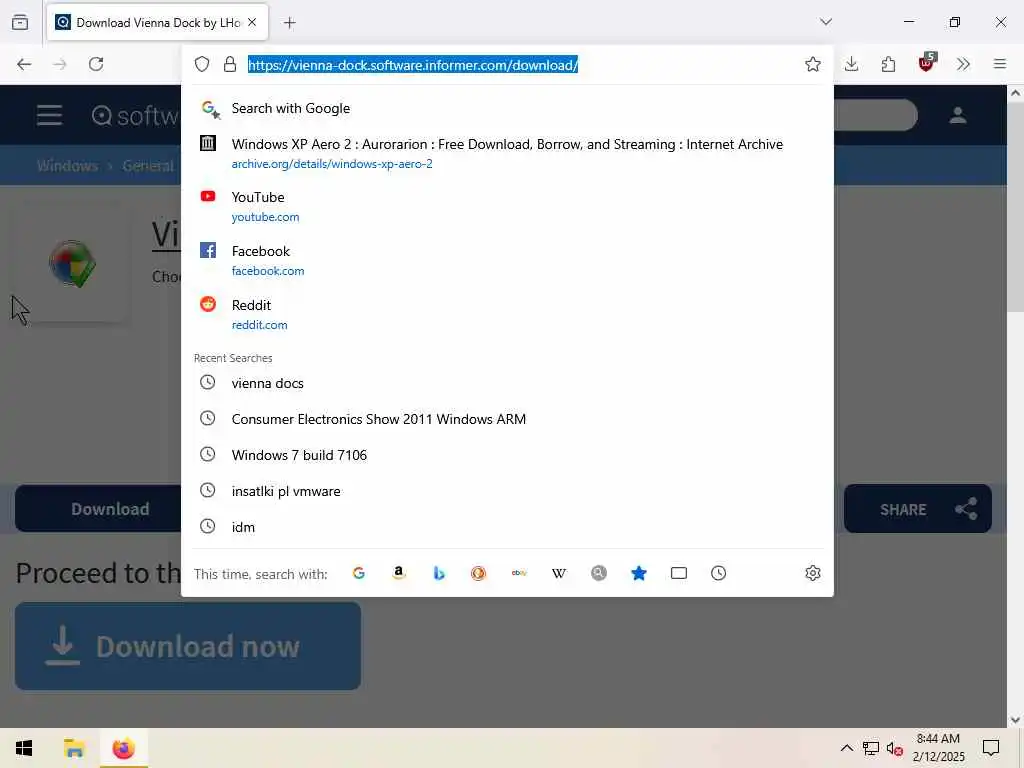Search this time in open Tabs
This screenshot has width=1024, height=768.
679,573
